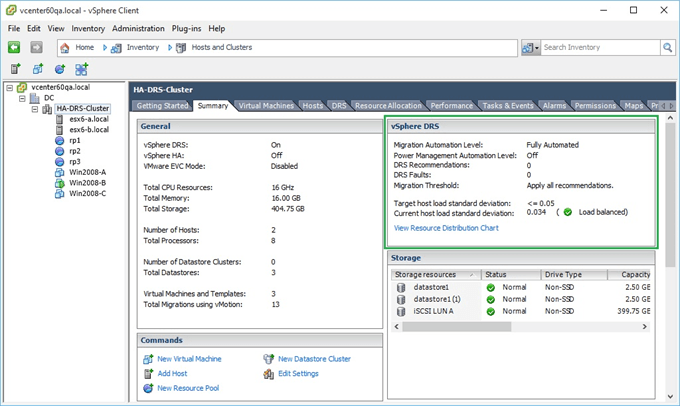Open the Edit menu

click(x=33, y=29)
